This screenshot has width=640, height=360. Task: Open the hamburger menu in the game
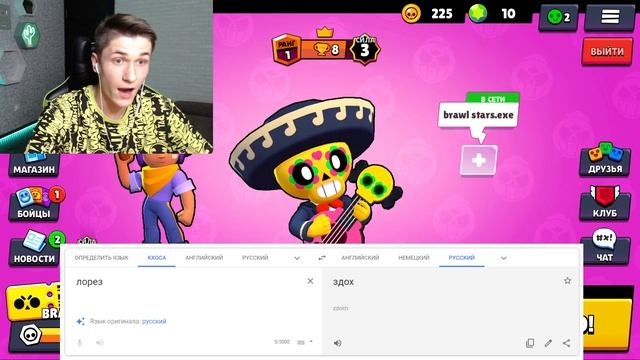click(609, 17)
